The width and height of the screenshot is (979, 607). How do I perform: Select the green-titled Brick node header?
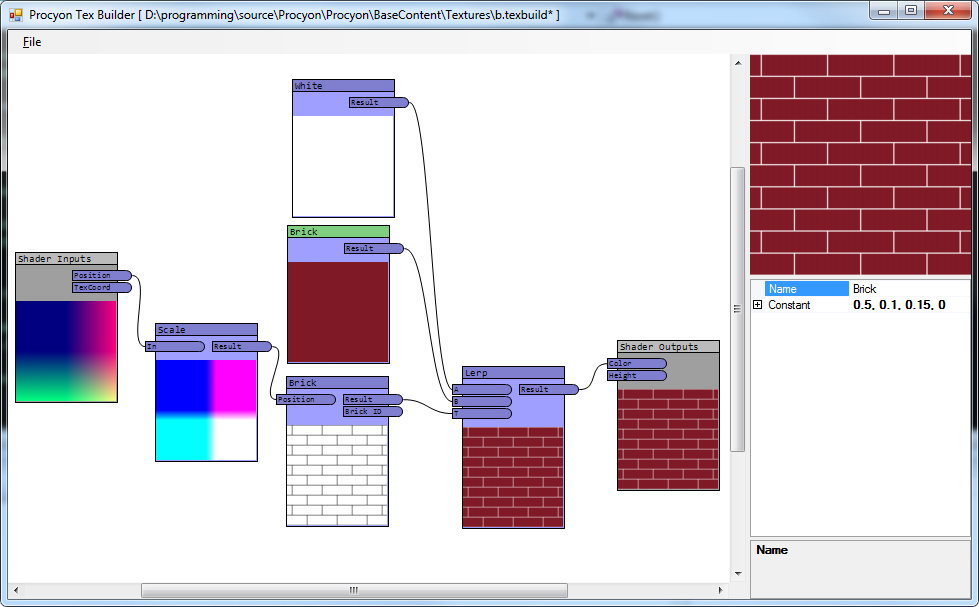click(x=338, y=232)
